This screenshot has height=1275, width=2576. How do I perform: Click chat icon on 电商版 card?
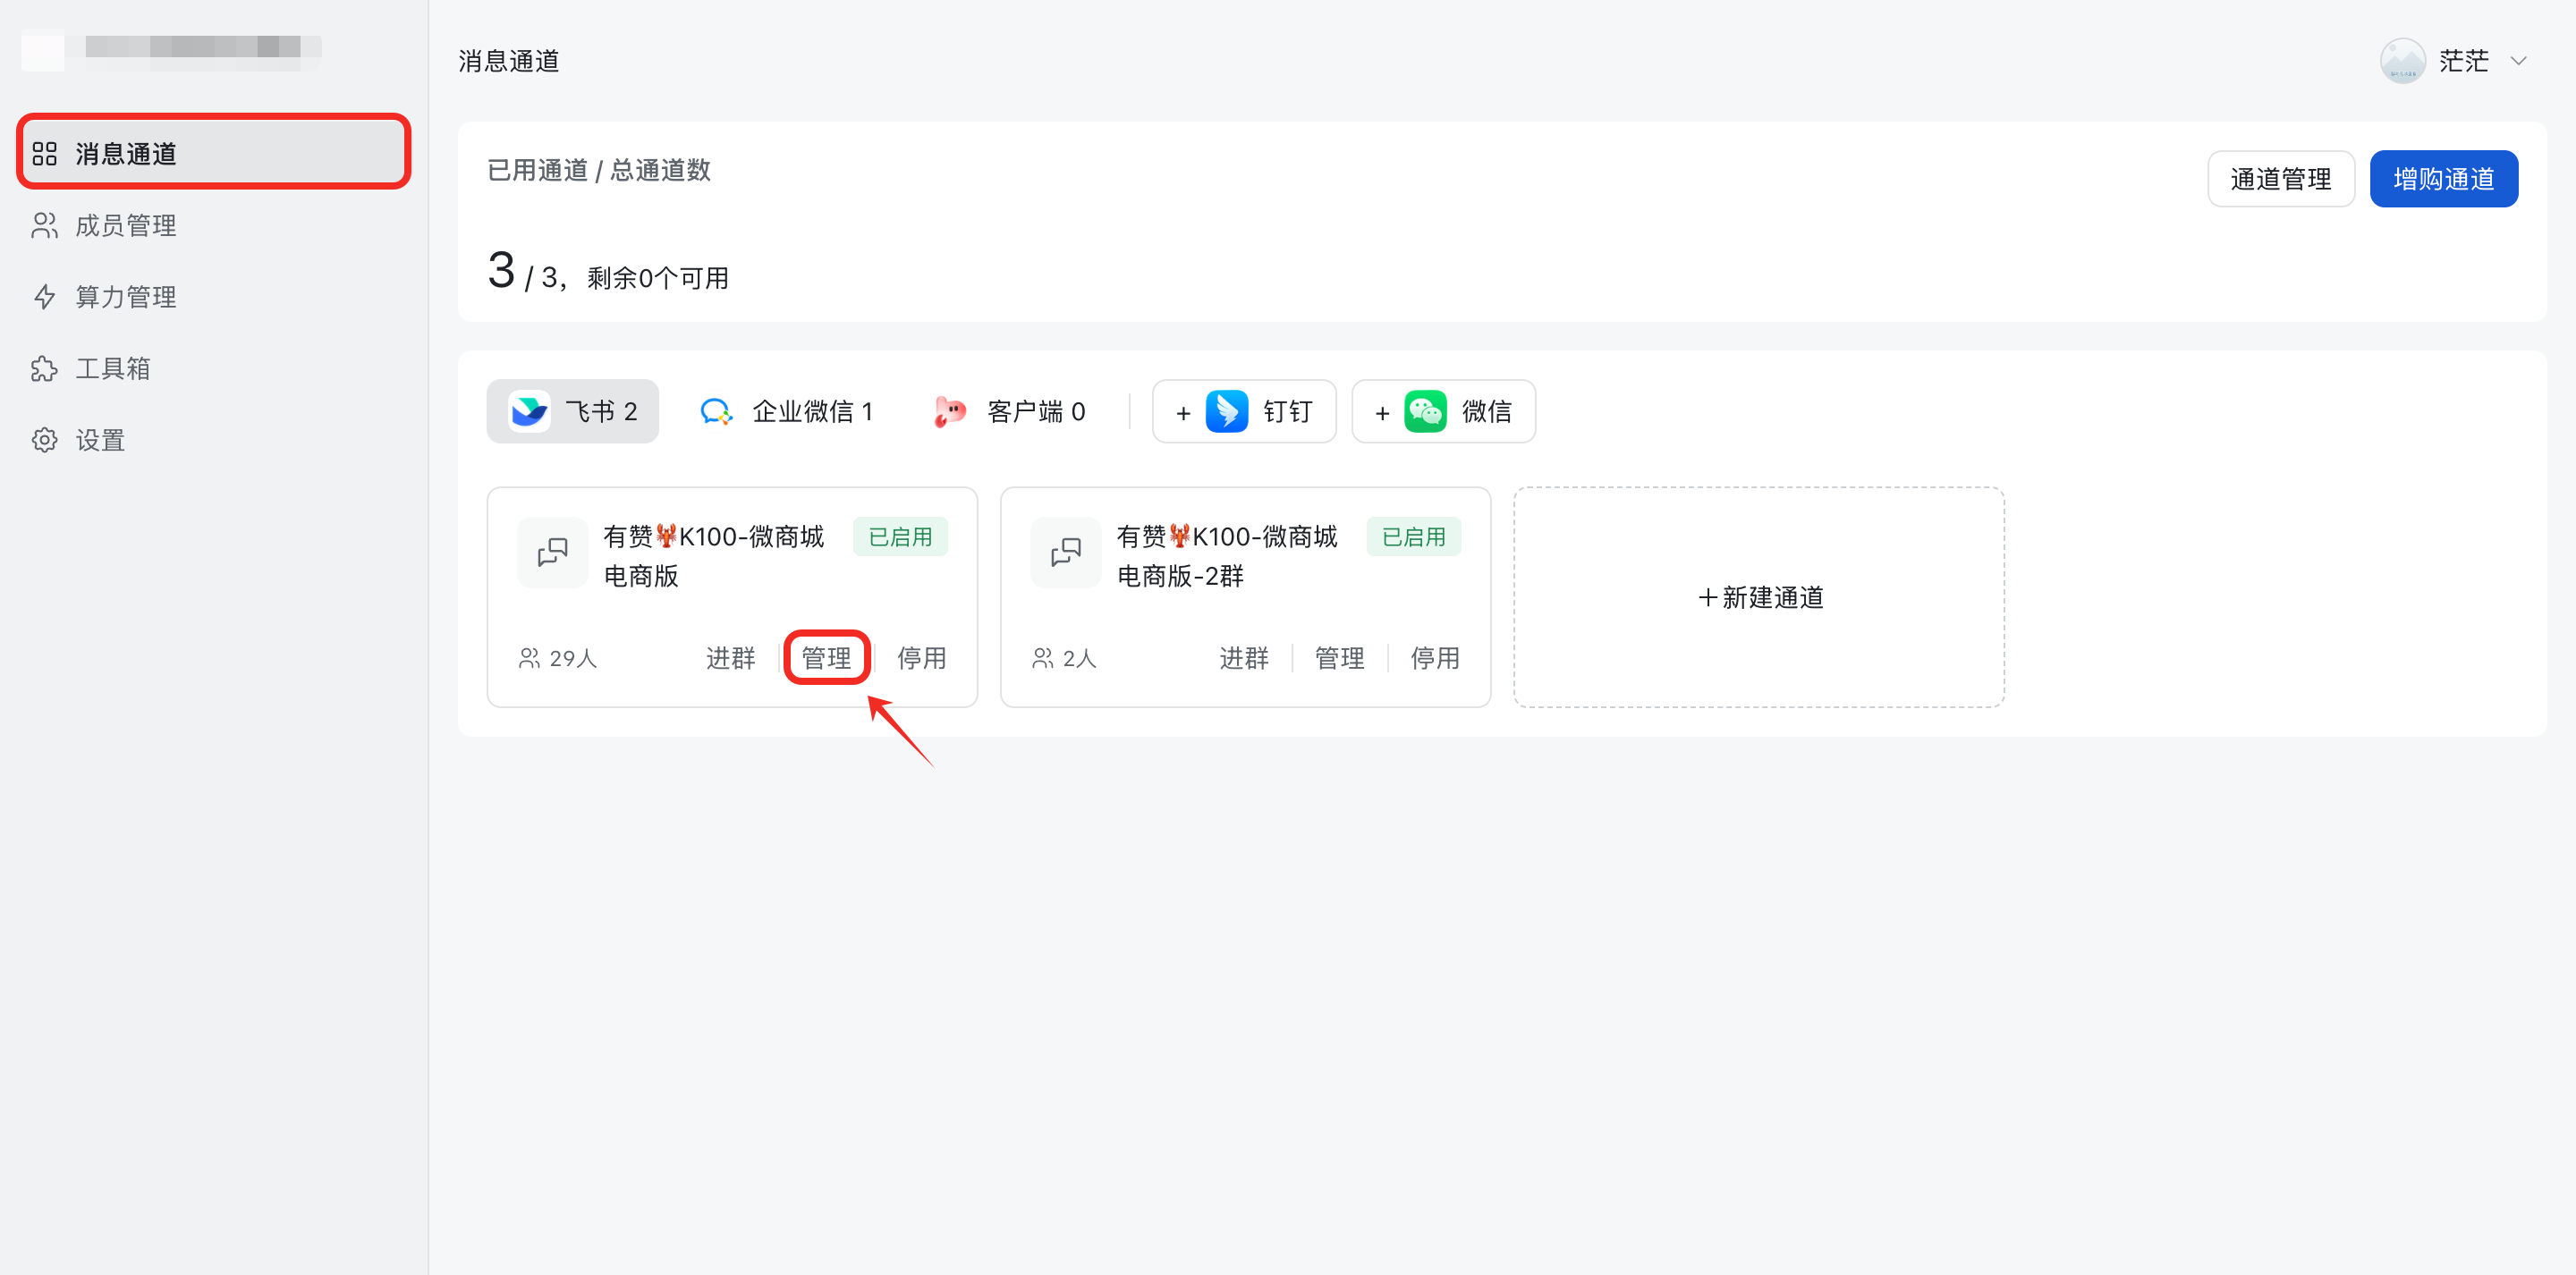(552, 552)
